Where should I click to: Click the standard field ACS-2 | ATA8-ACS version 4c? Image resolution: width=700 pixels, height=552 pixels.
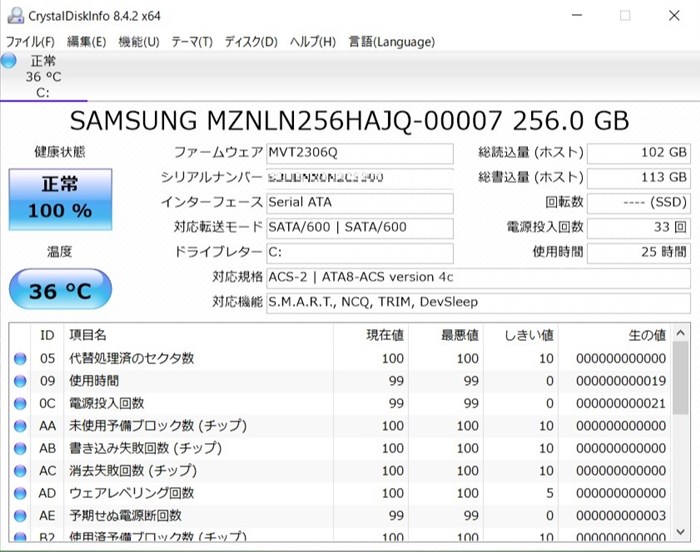tap(478, 278)
